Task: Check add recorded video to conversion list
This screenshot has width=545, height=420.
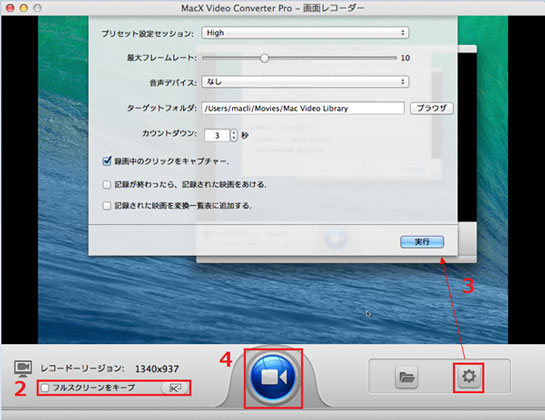Action: pyautogui.click(x=107, y=205)
